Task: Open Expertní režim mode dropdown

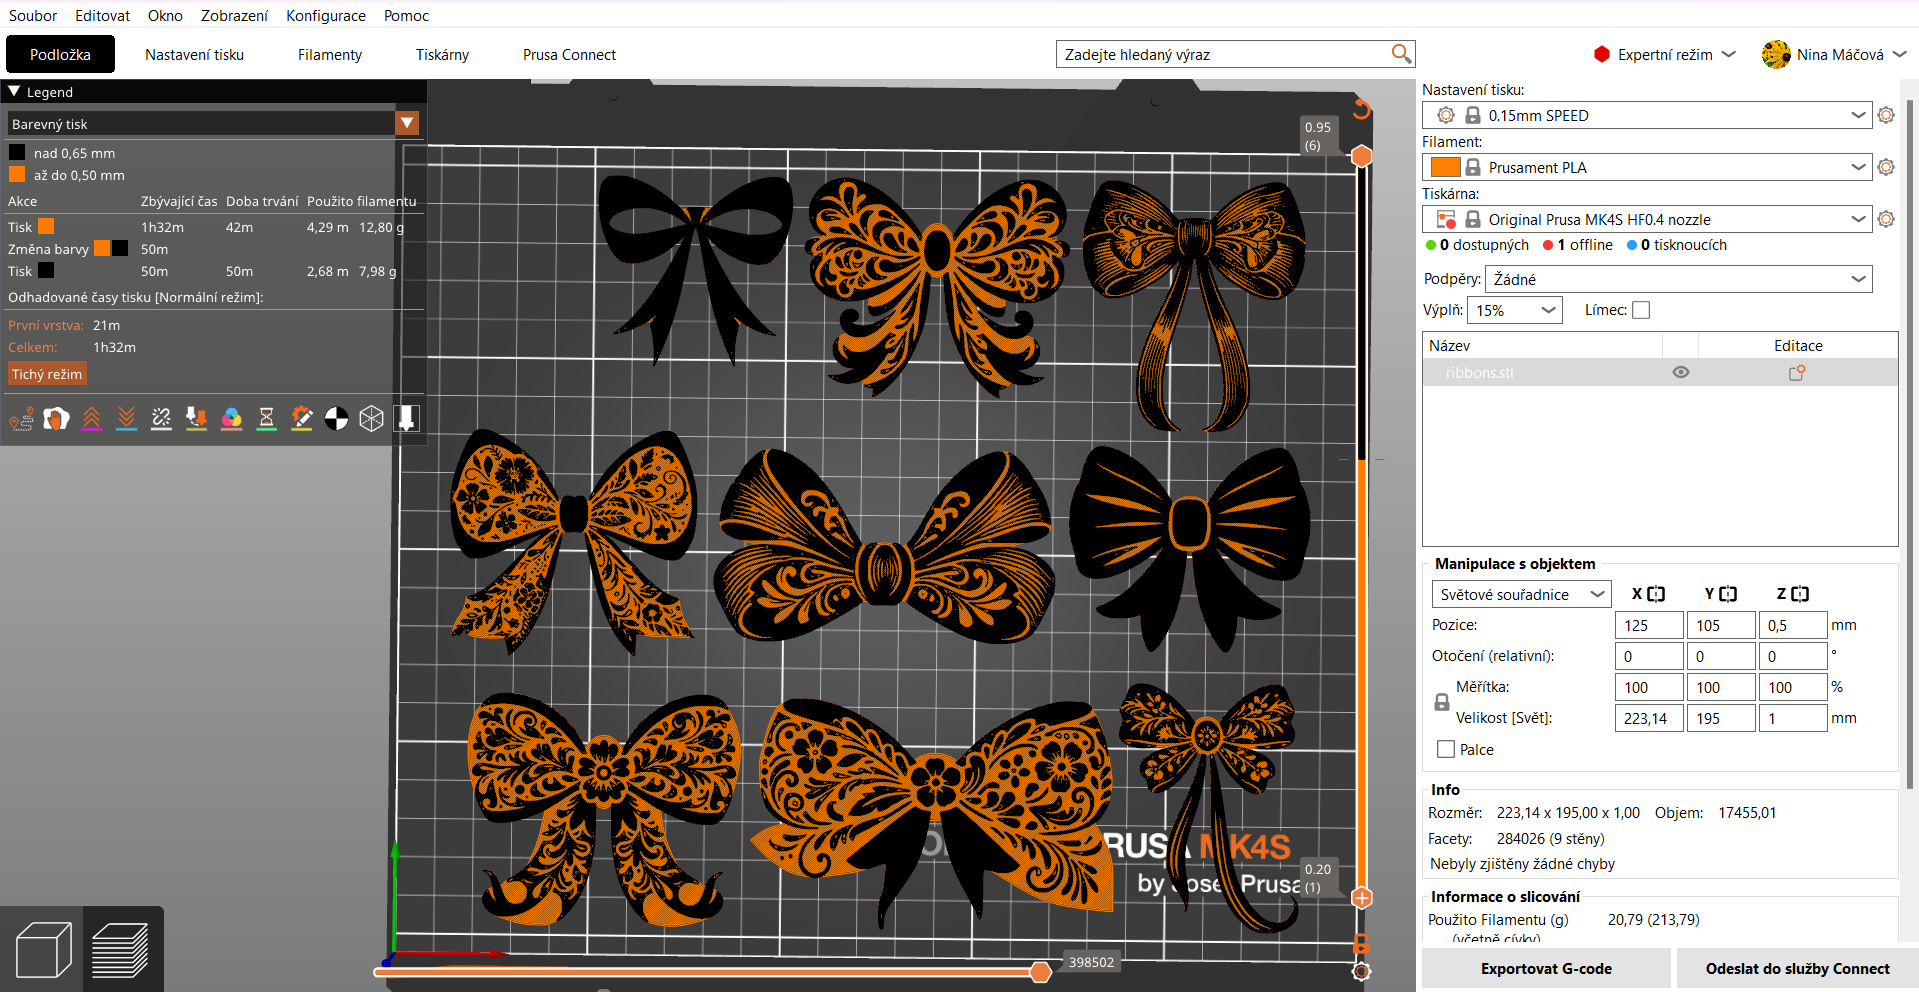Action: click(x=1665, y=54)
